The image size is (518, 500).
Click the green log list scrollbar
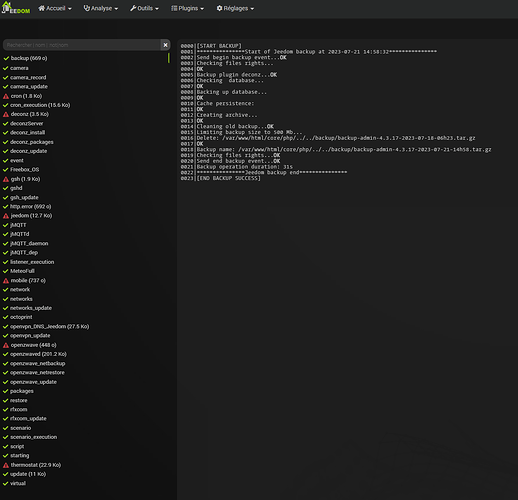pos(169,58)
